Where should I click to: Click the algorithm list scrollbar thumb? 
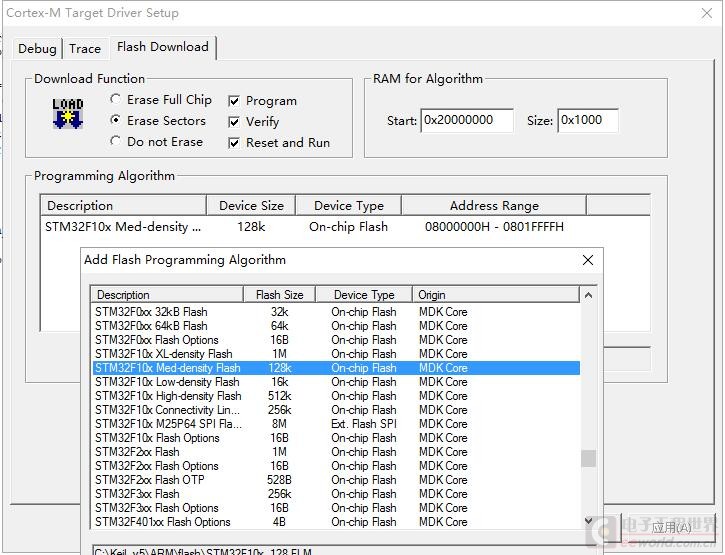point(588,458)
